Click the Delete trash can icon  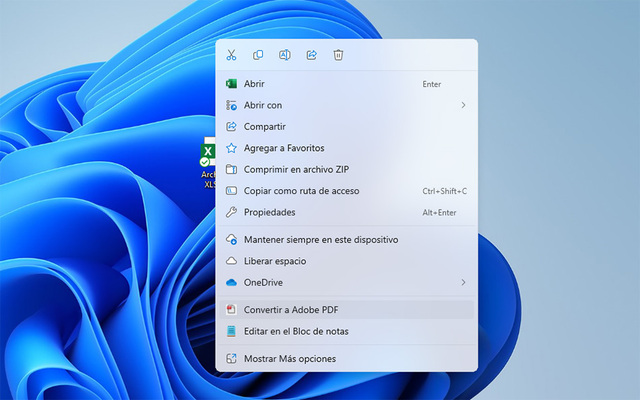(x=338, y=55)
